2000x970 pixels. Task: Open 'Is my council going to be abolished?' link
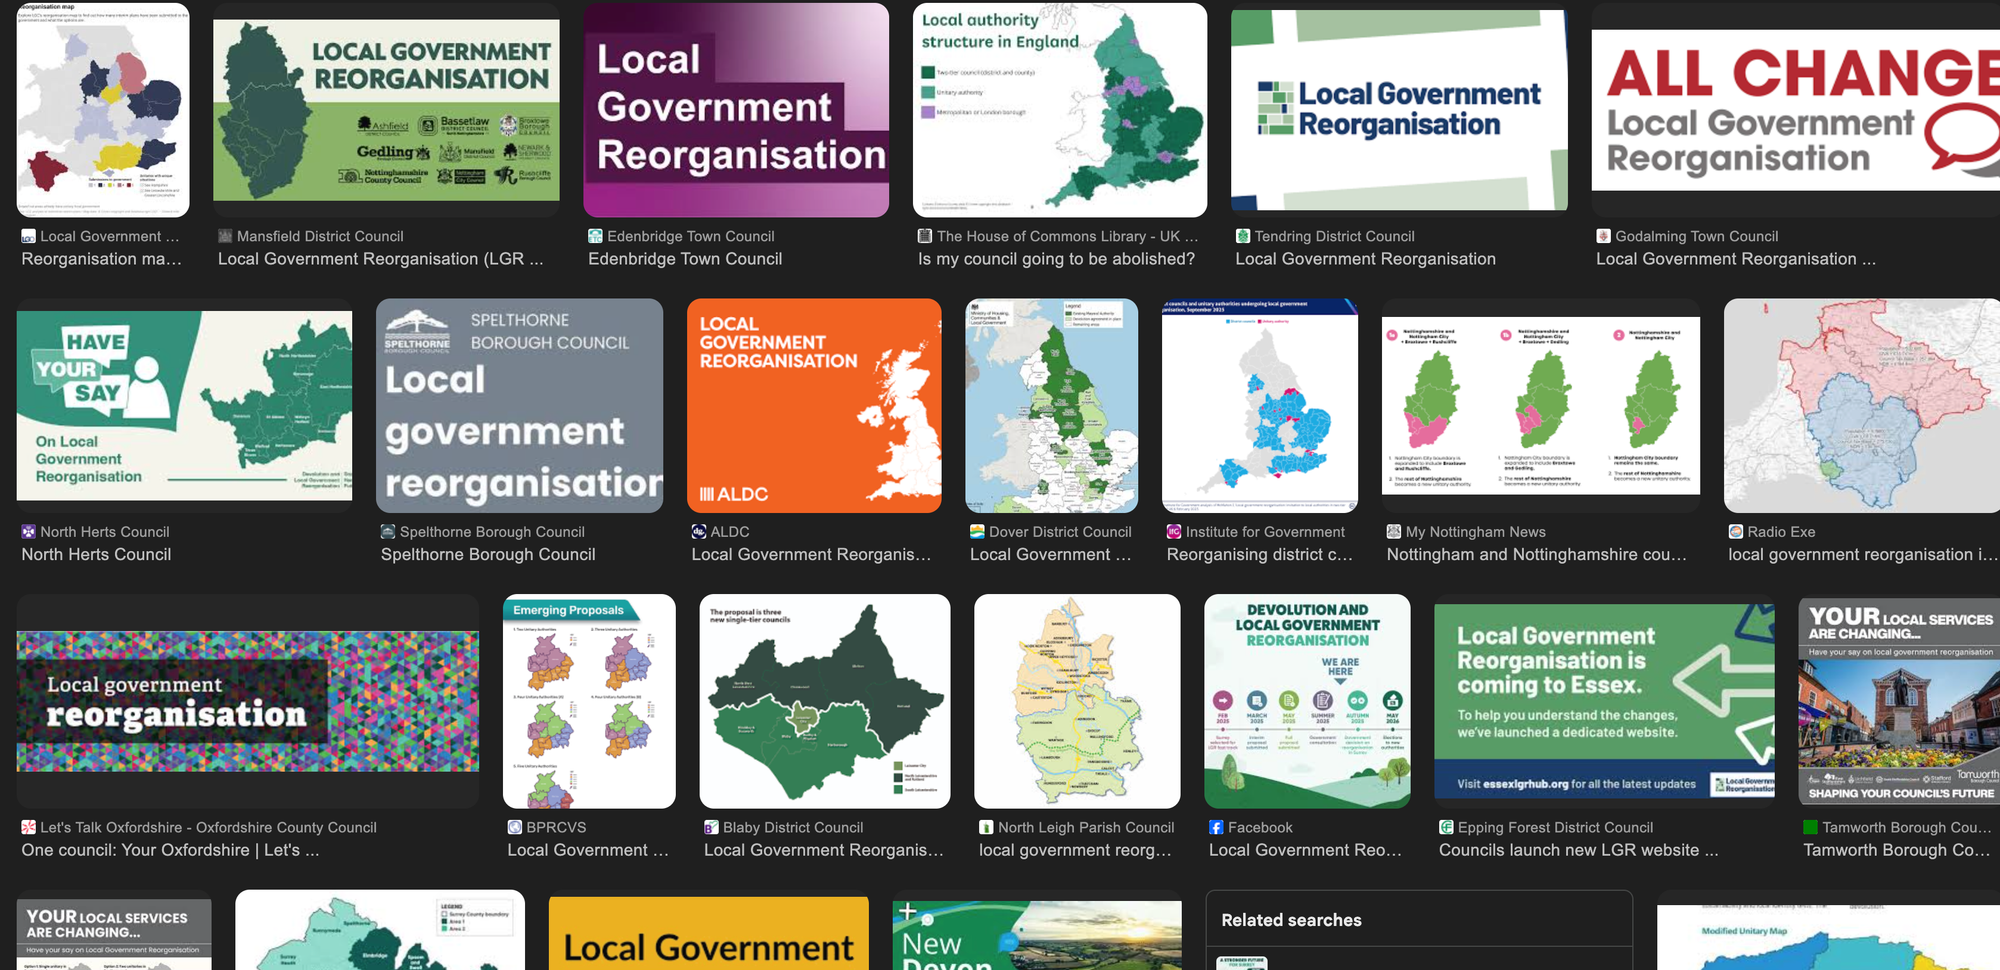[x=1056, y=259]
